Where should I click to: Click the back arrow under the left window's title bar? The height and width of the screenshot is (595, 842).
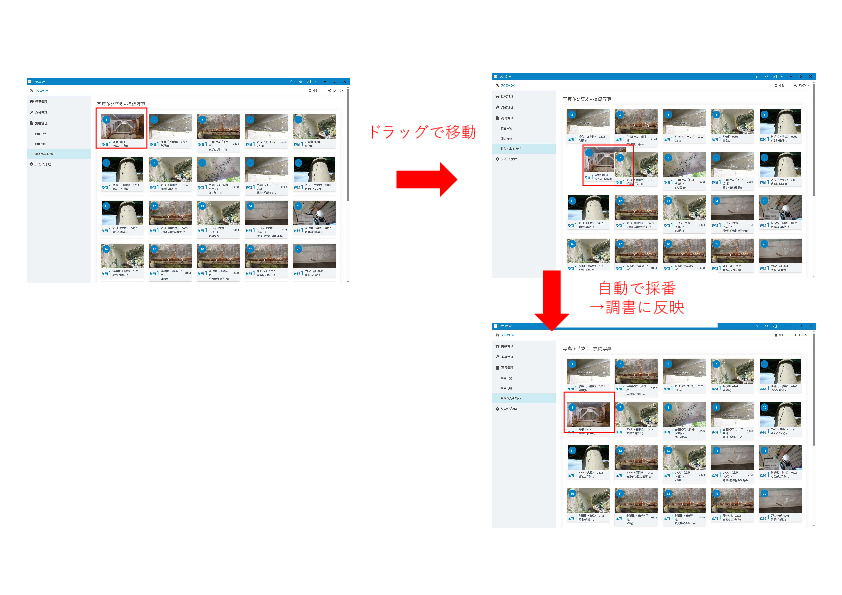[33, 90]
